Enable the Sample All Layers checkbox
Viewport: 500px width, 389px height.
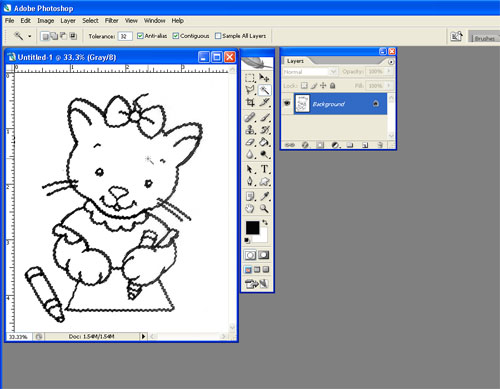(218, 36)
